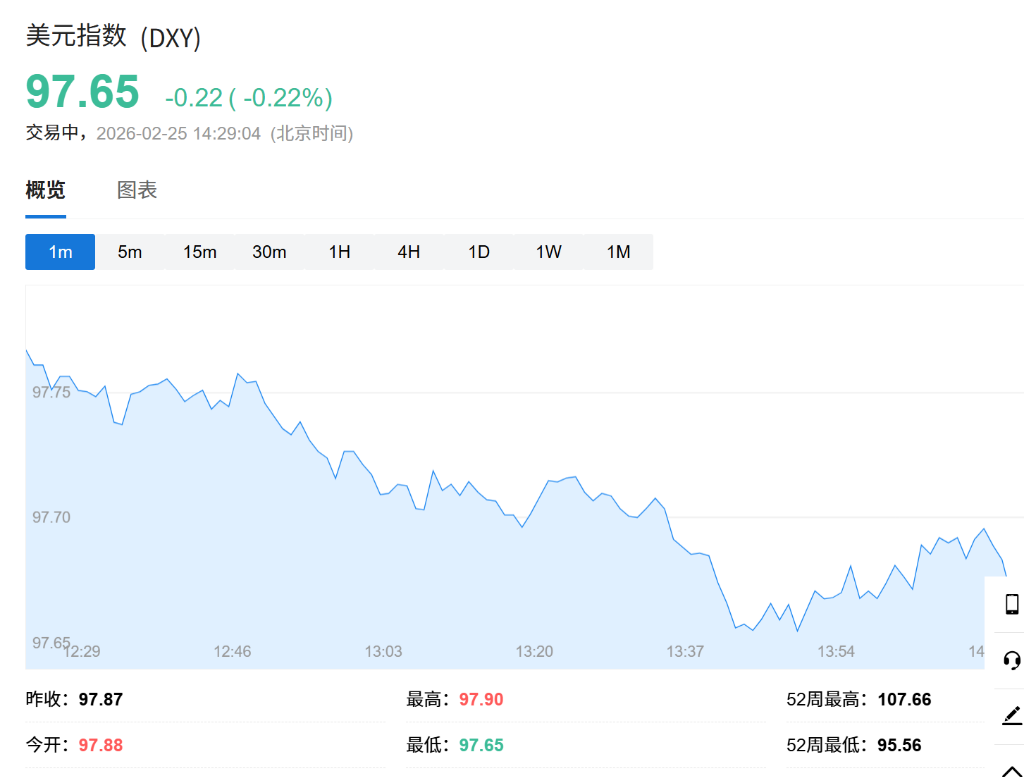Select the 4H interval option
This screenshot has height=777, width=1024.
409,252
